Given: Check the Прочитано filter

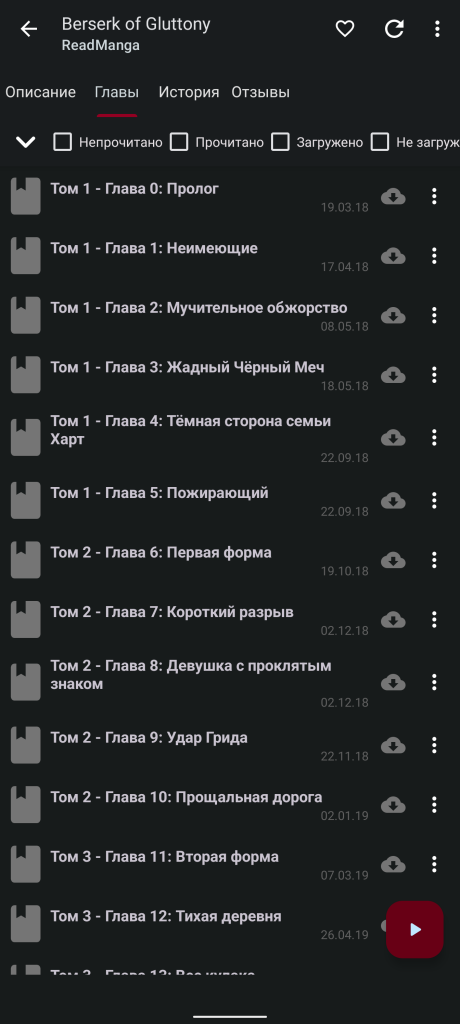Looking at the screenshot, I should coord(179,142).
